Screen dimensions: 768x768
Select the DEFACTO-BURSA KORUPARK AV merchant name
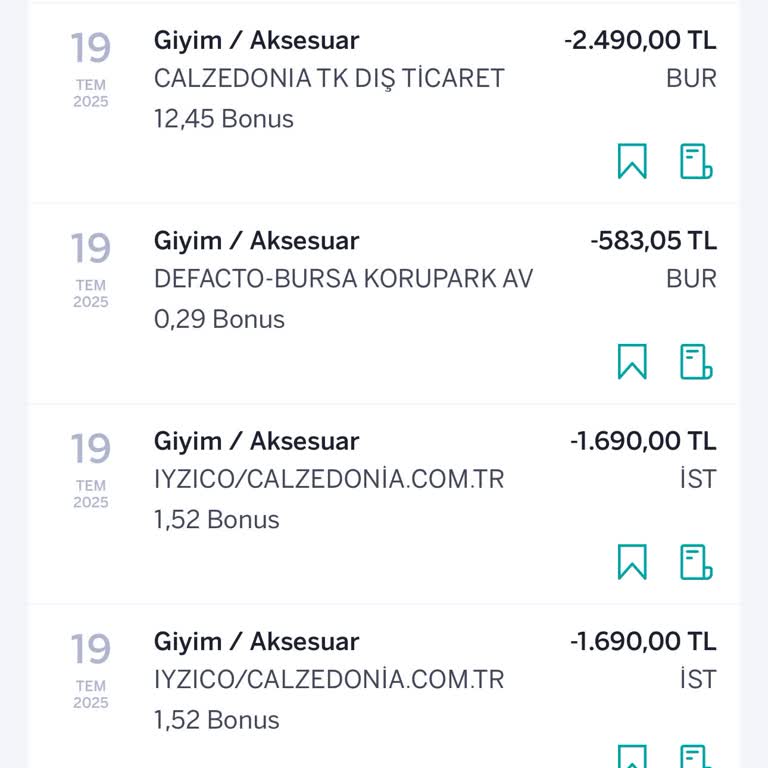pos(343,279)
